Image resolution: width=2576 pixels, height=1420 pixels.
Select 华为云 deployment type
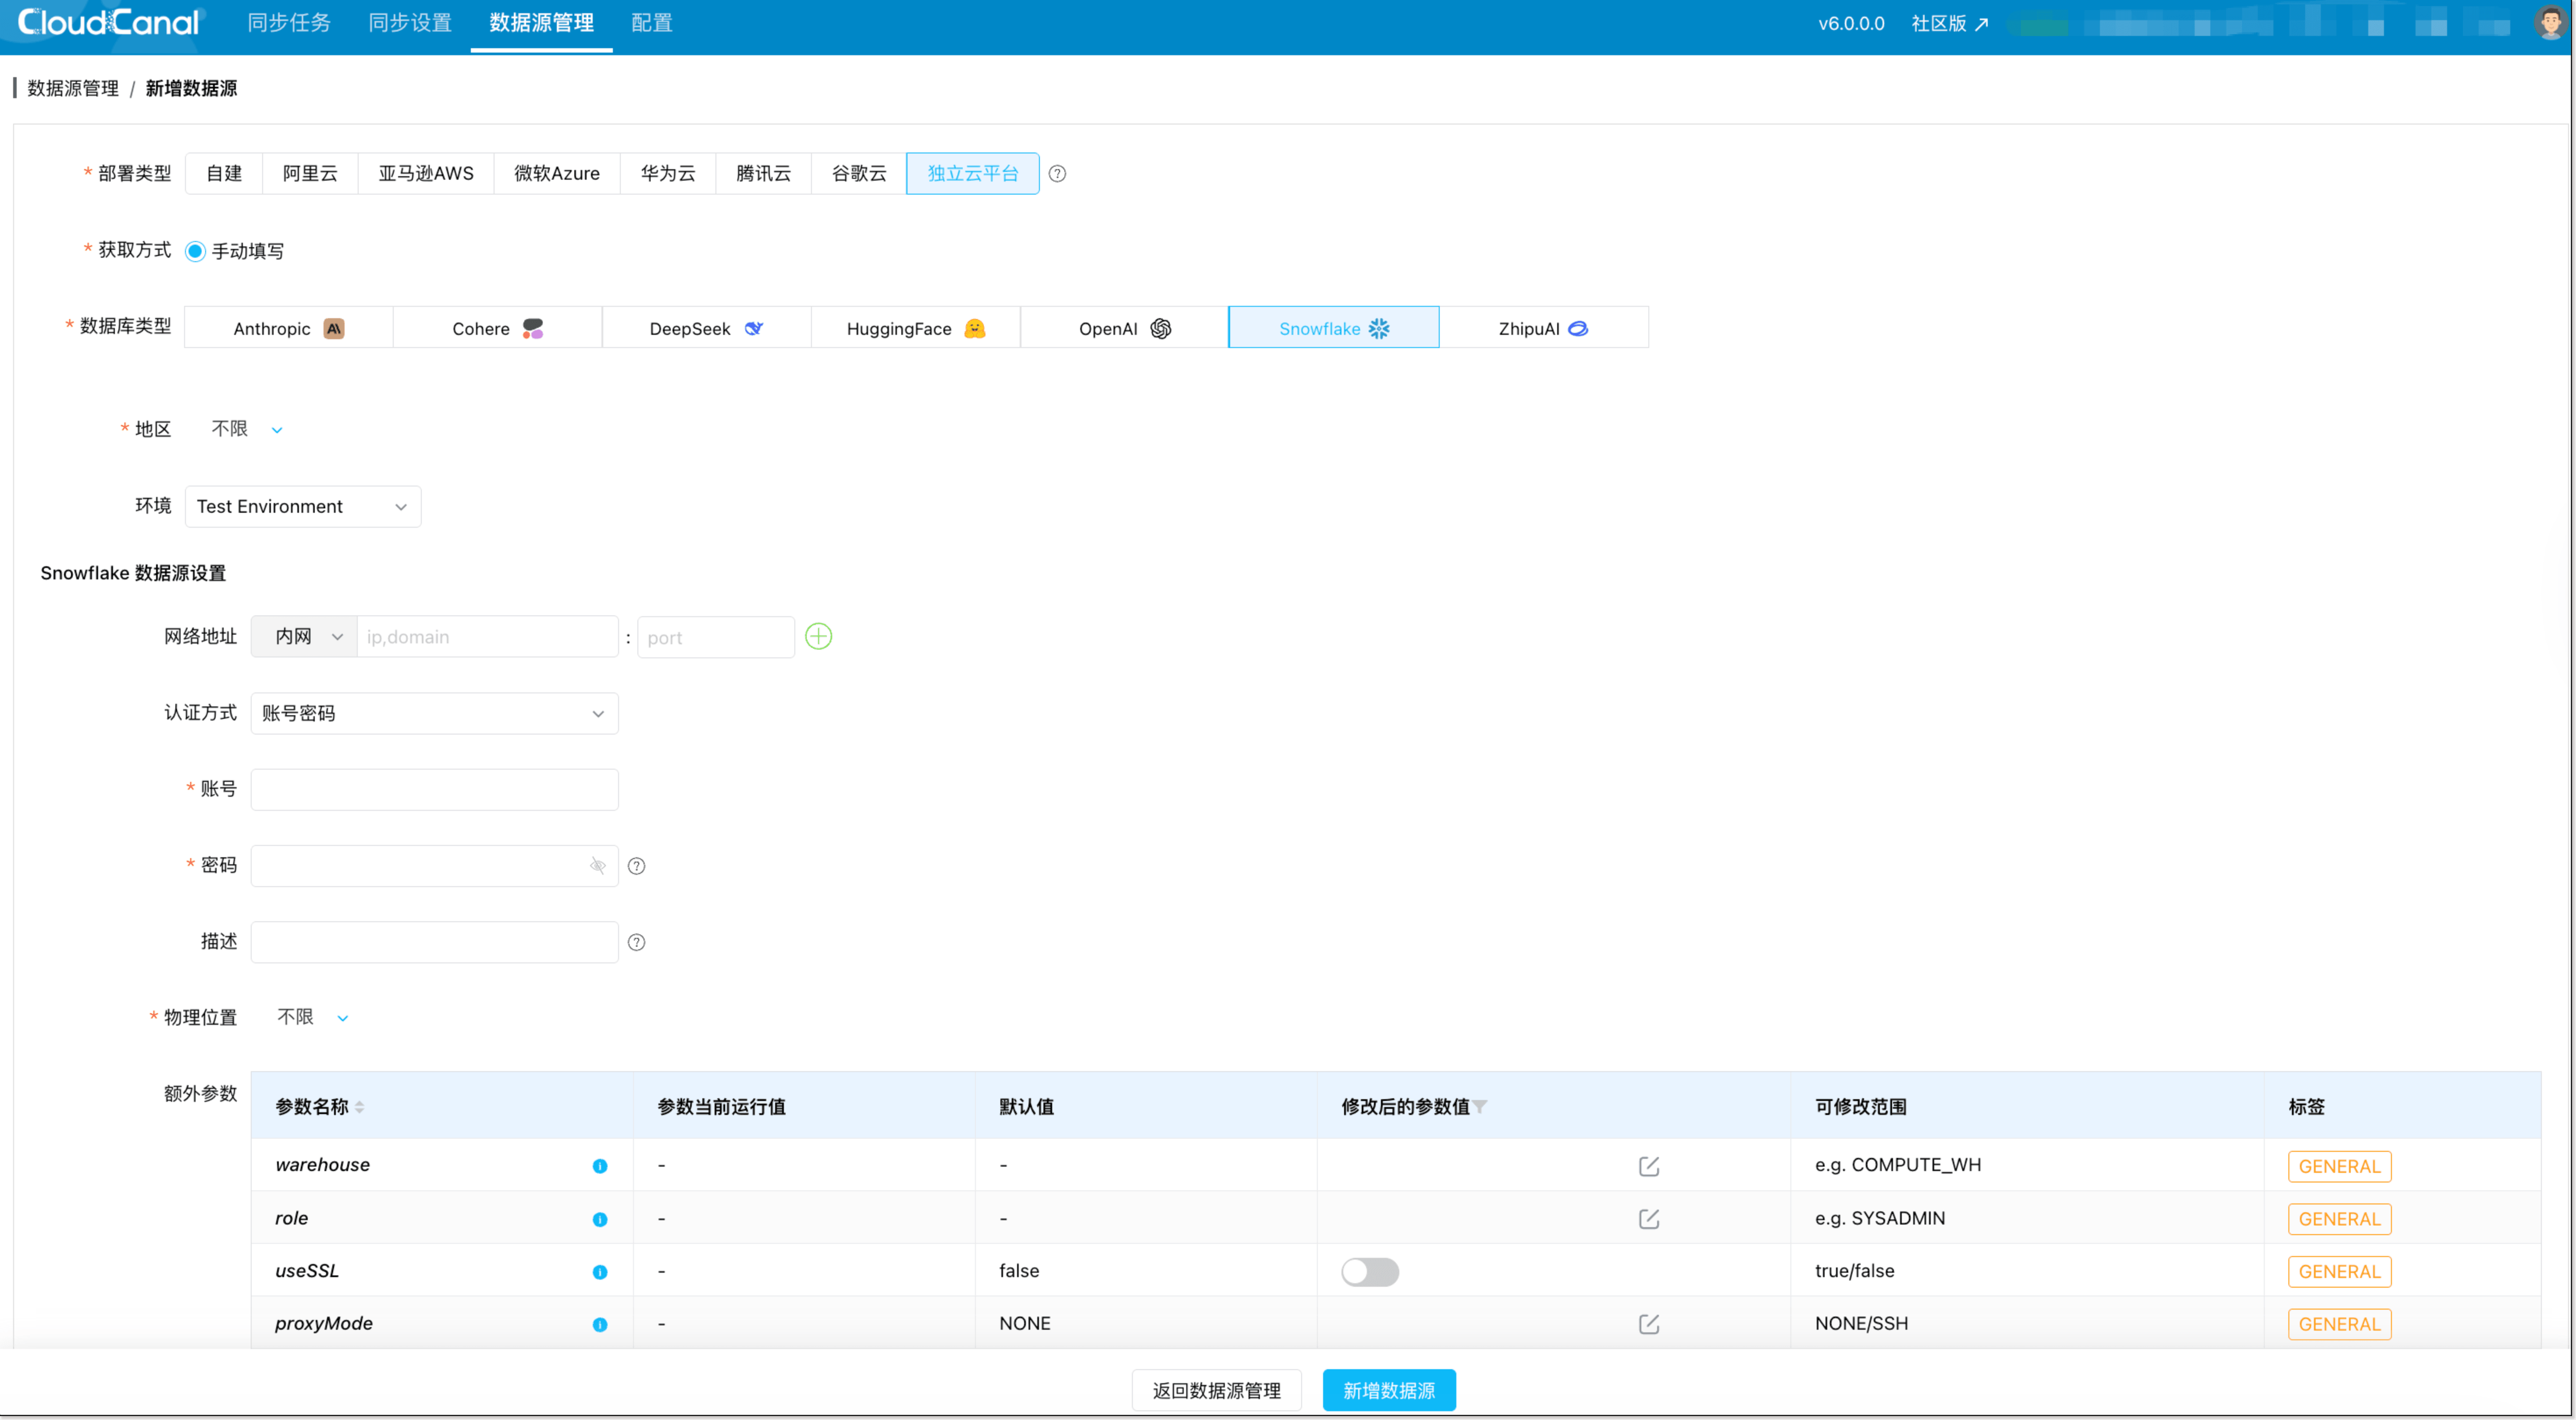[668, 174]
